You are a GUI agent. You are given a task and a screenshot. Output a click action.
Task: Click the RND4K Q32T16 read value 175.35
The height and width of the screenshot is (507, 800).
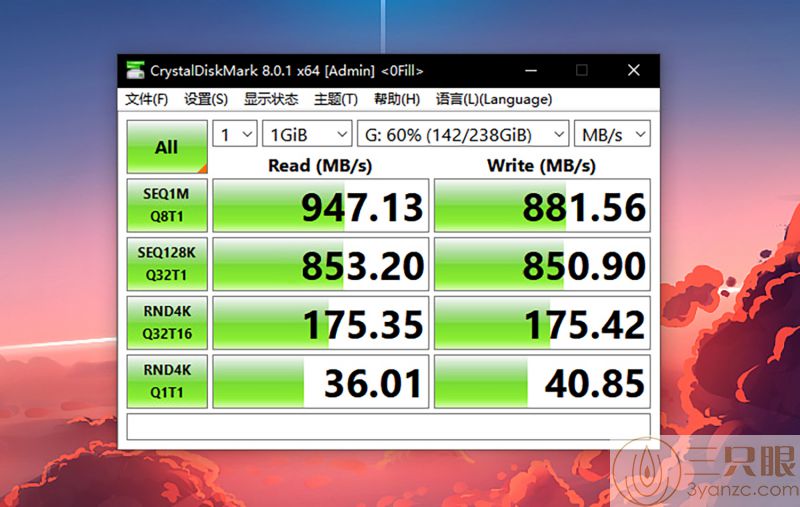(320, 323)
